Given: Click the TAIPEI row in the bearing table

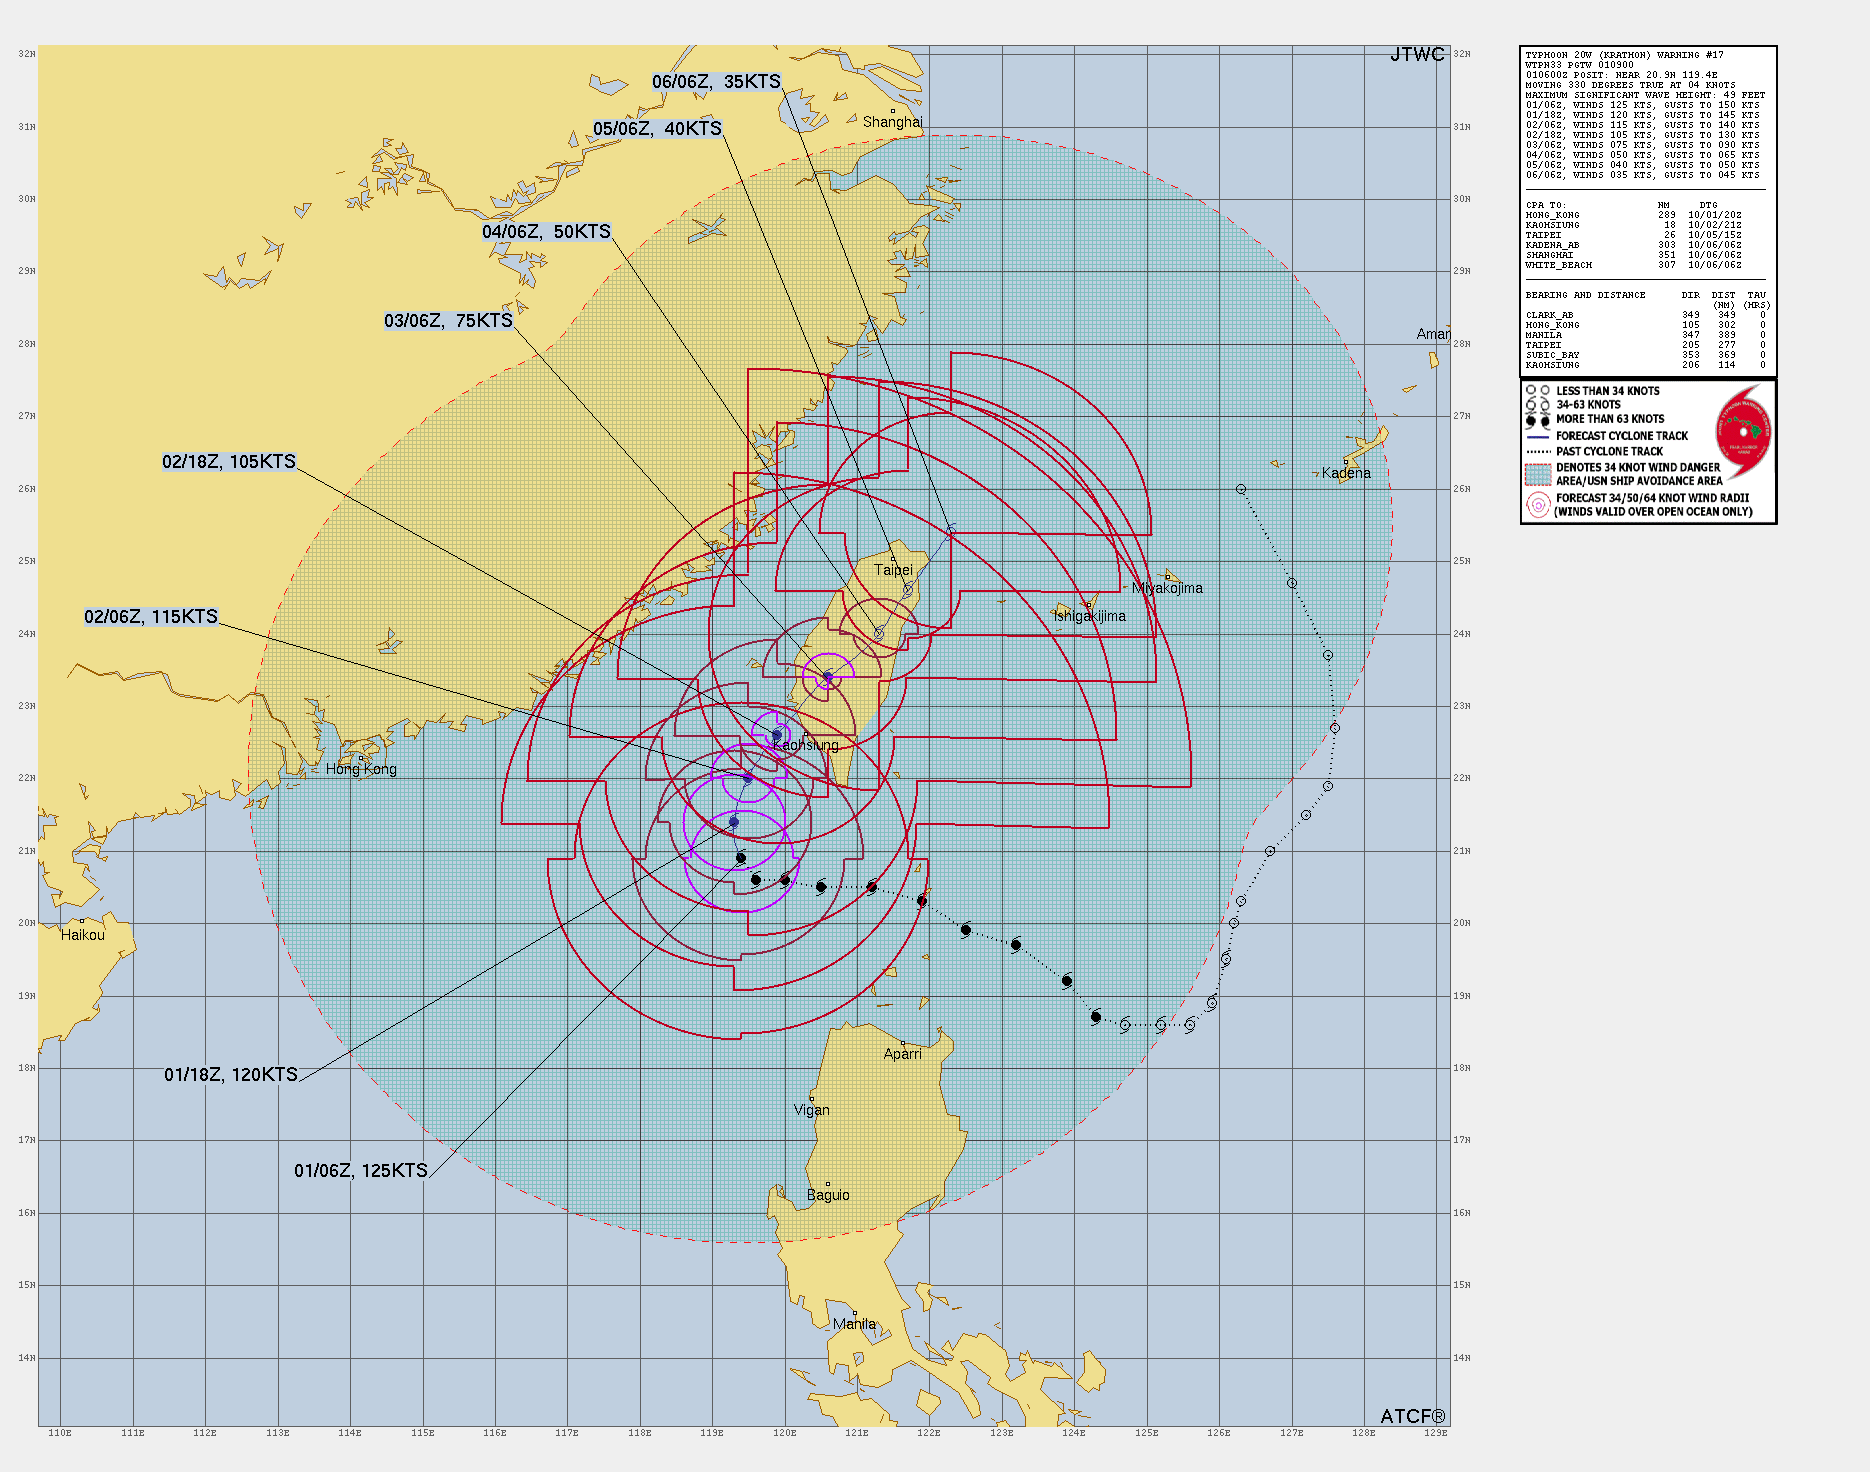Looking at the screenshot, I should [1645, 345].
